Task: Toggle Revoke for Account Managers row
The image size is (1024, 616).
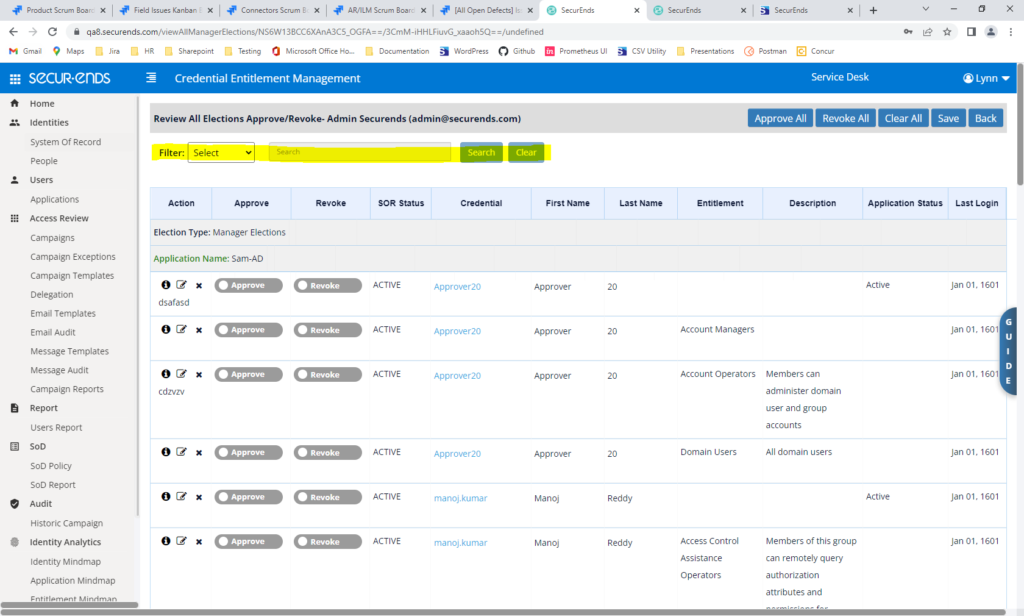Action: pos(327,330)
